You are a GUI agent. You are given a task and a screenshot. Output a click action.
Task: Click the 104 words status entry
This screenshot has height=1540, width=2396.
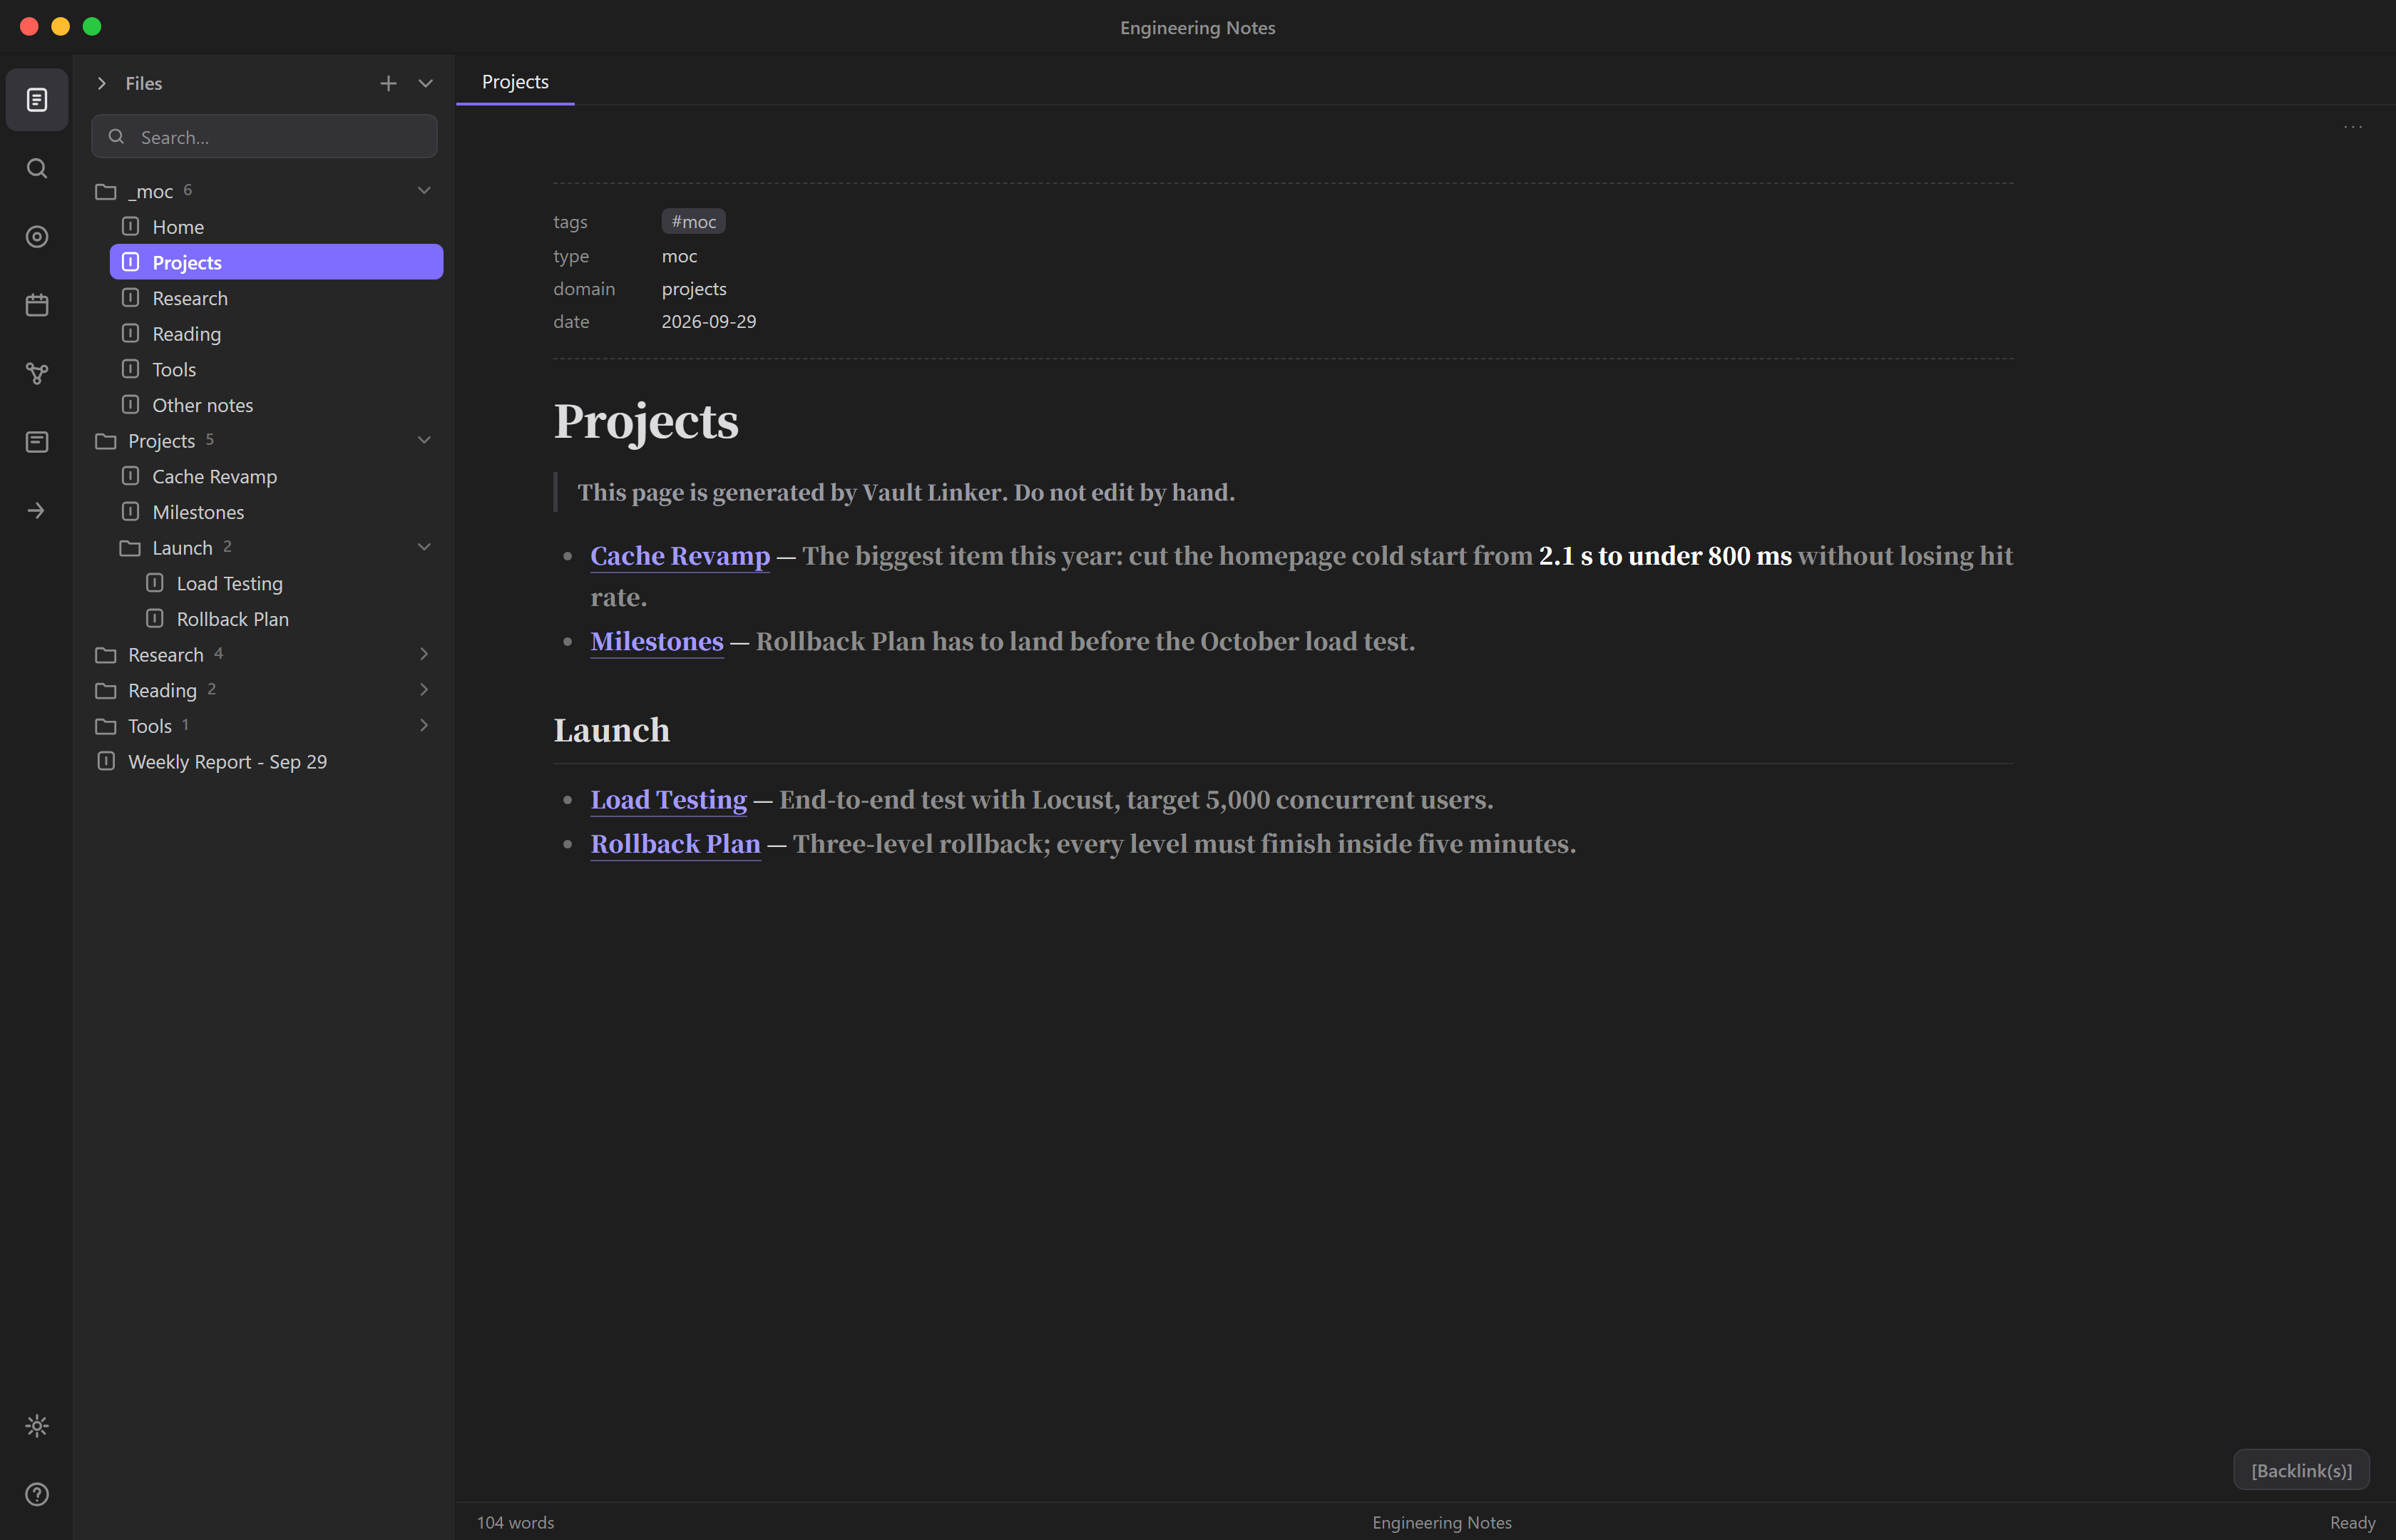coord(515,1522)
